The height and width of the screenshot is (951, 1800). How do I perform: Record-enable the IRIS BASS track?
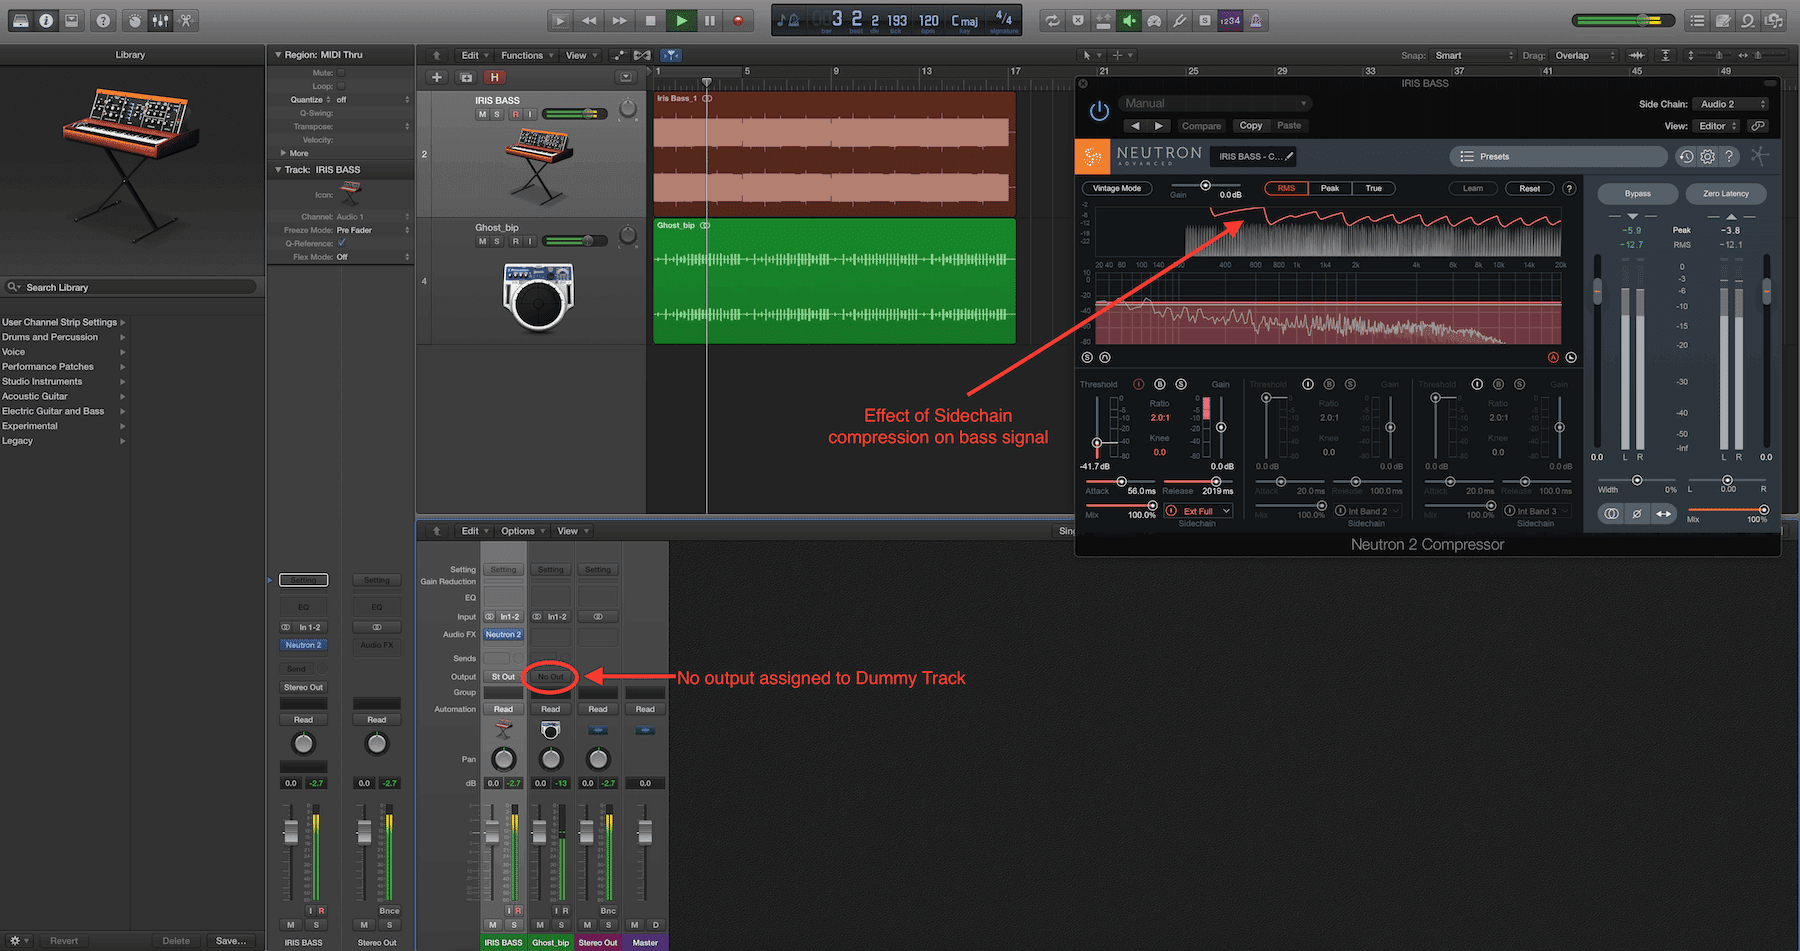(516, 114)
